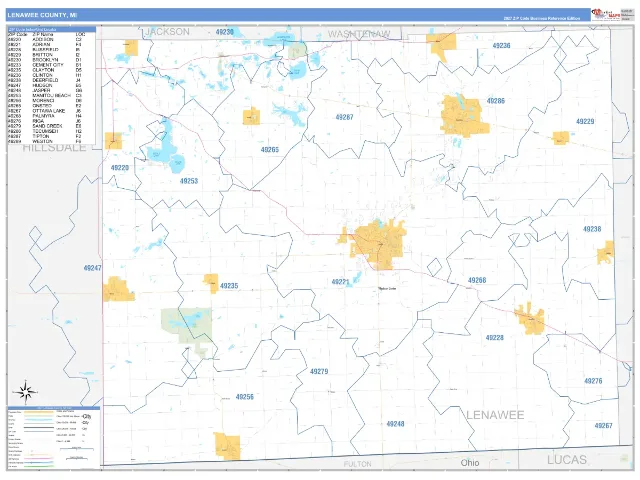Select BRITTON row in ZIP index
The height and width of the screenshot is (480, 640).
coord(45,55)
